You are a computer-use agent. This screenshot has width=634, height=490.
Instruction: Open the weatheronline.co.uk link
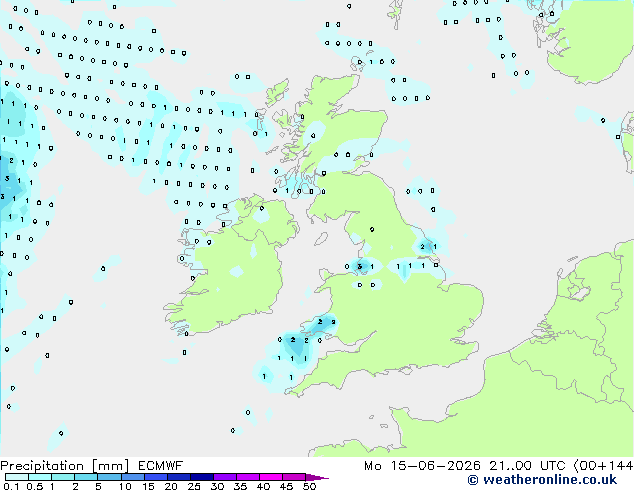542,480
